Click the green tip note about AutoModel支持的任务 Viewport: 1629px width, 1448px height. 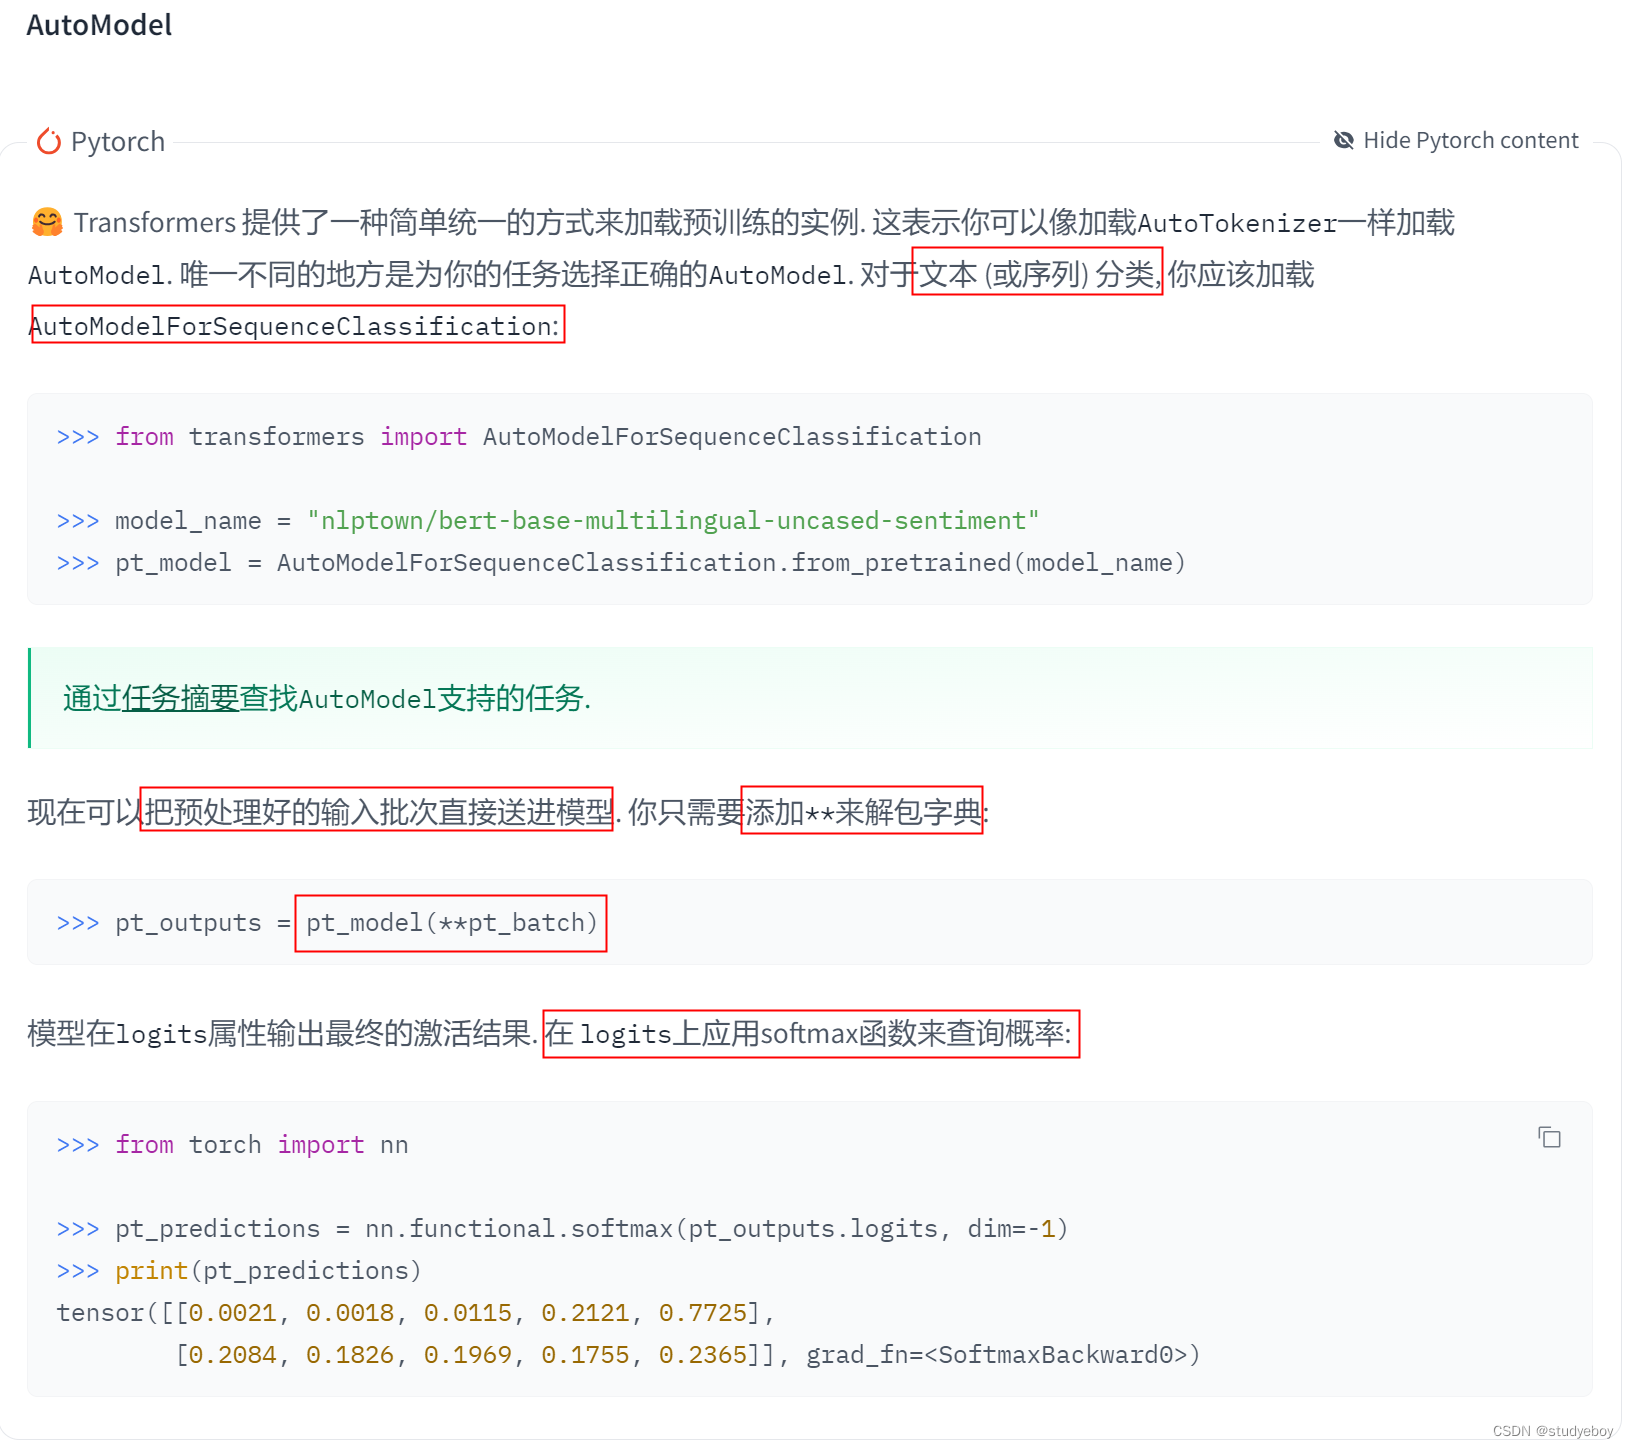810,698
